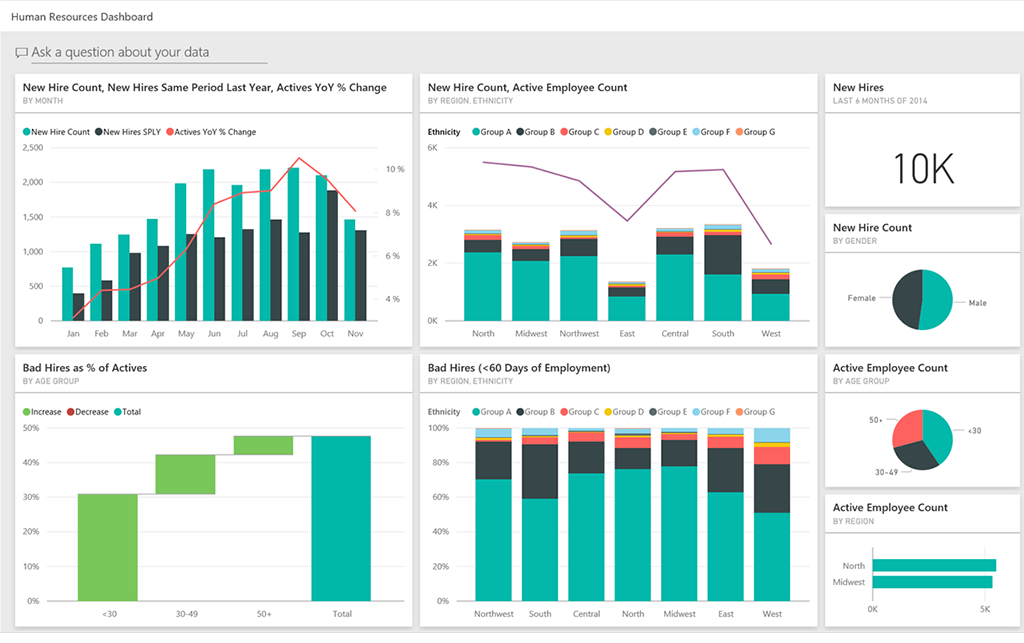Click Group F legend in the Bad Hires (<60 Days) chart
Viewport: 1024px width, 643px height.
pyautogui.click(x=695, y=412)
